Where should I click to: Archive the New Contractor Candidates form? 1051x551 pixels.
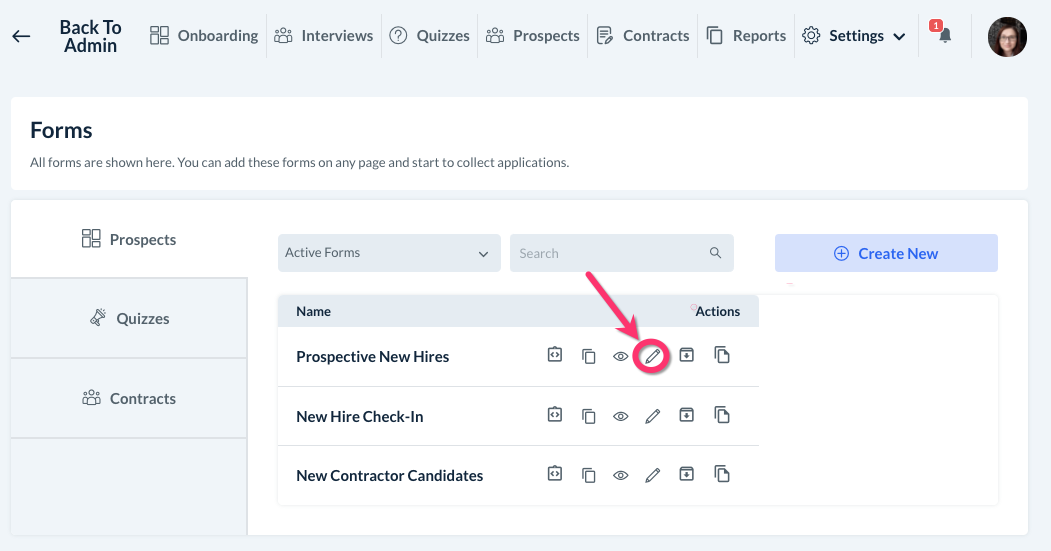(x=687, y=475)
